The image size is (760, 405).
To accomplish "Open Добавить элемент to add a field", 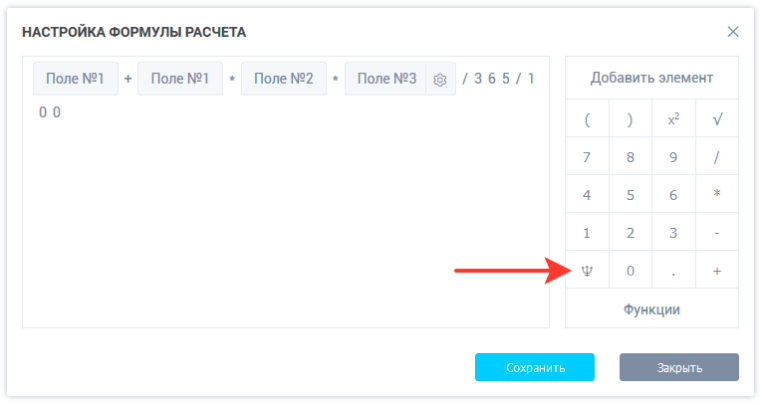I will point(652,78).
